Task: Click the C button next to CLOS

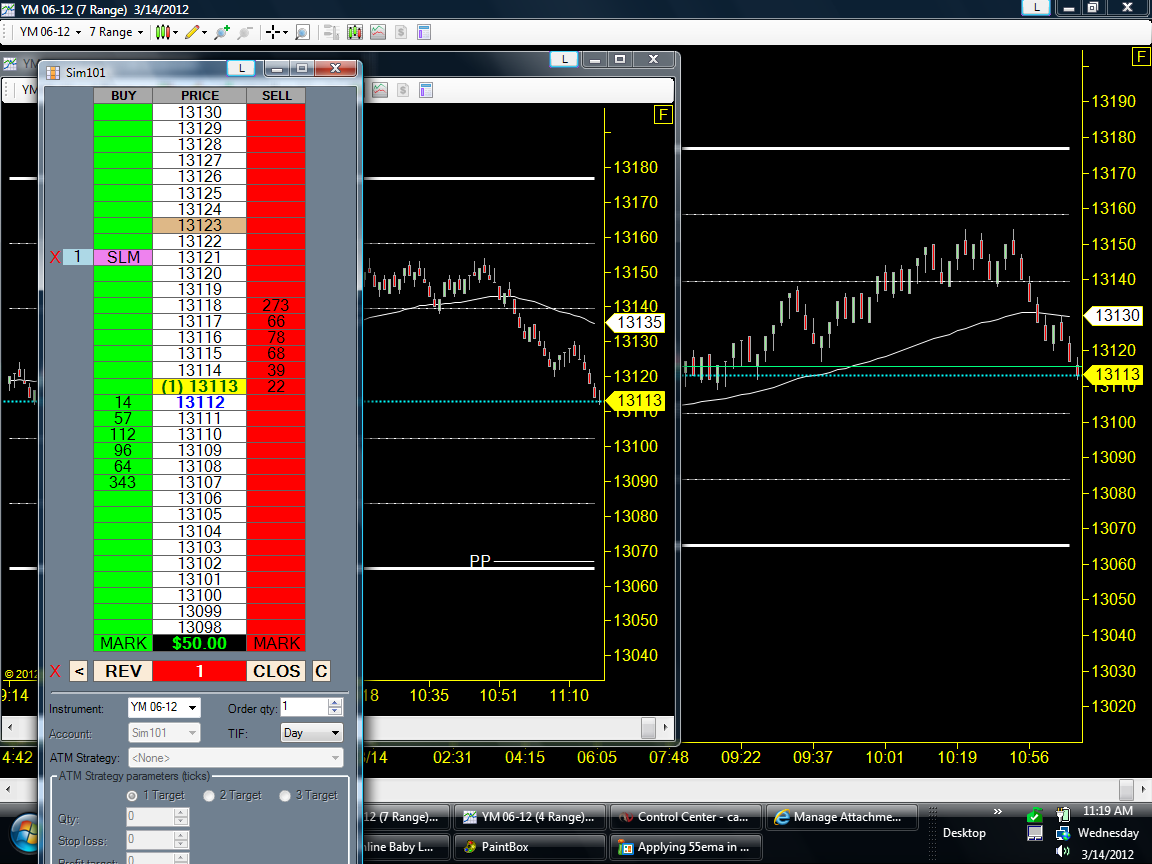Action: point(321,672)
